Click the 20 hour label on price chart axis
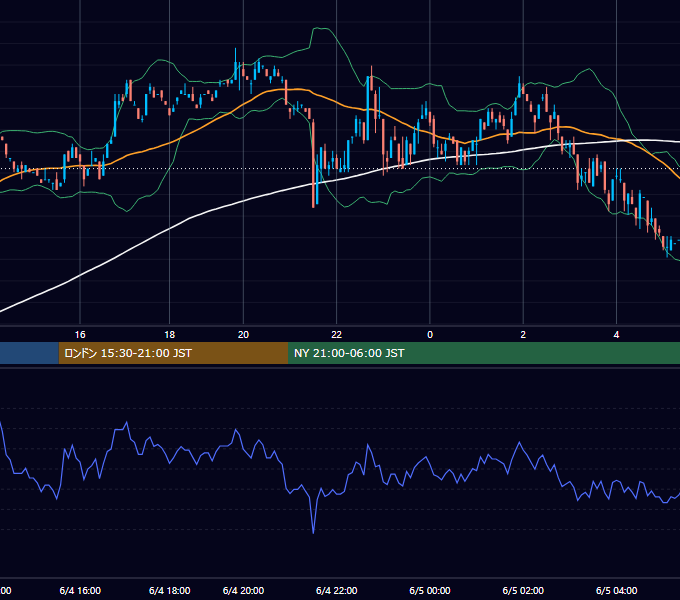 243,335
